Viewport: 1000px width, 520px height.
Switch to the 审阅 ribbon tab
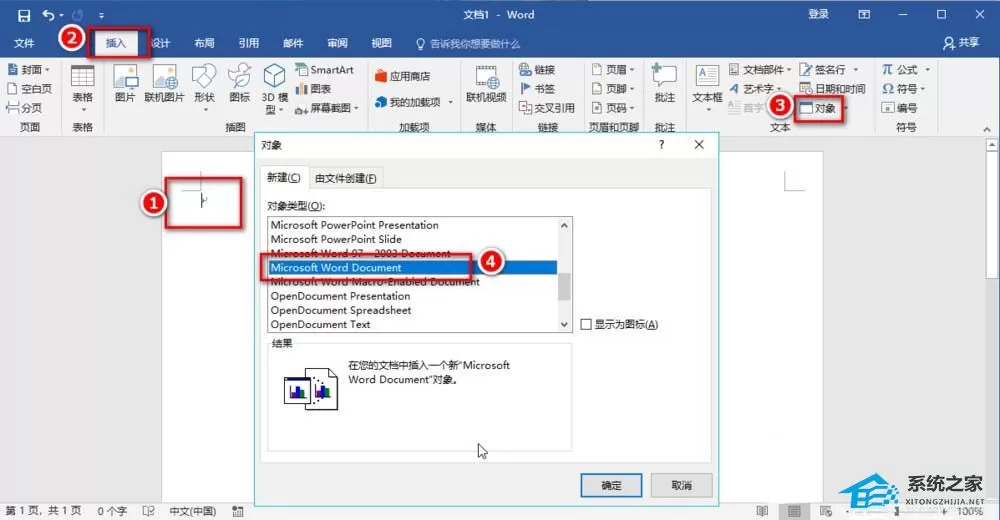[x=337, y=43]
